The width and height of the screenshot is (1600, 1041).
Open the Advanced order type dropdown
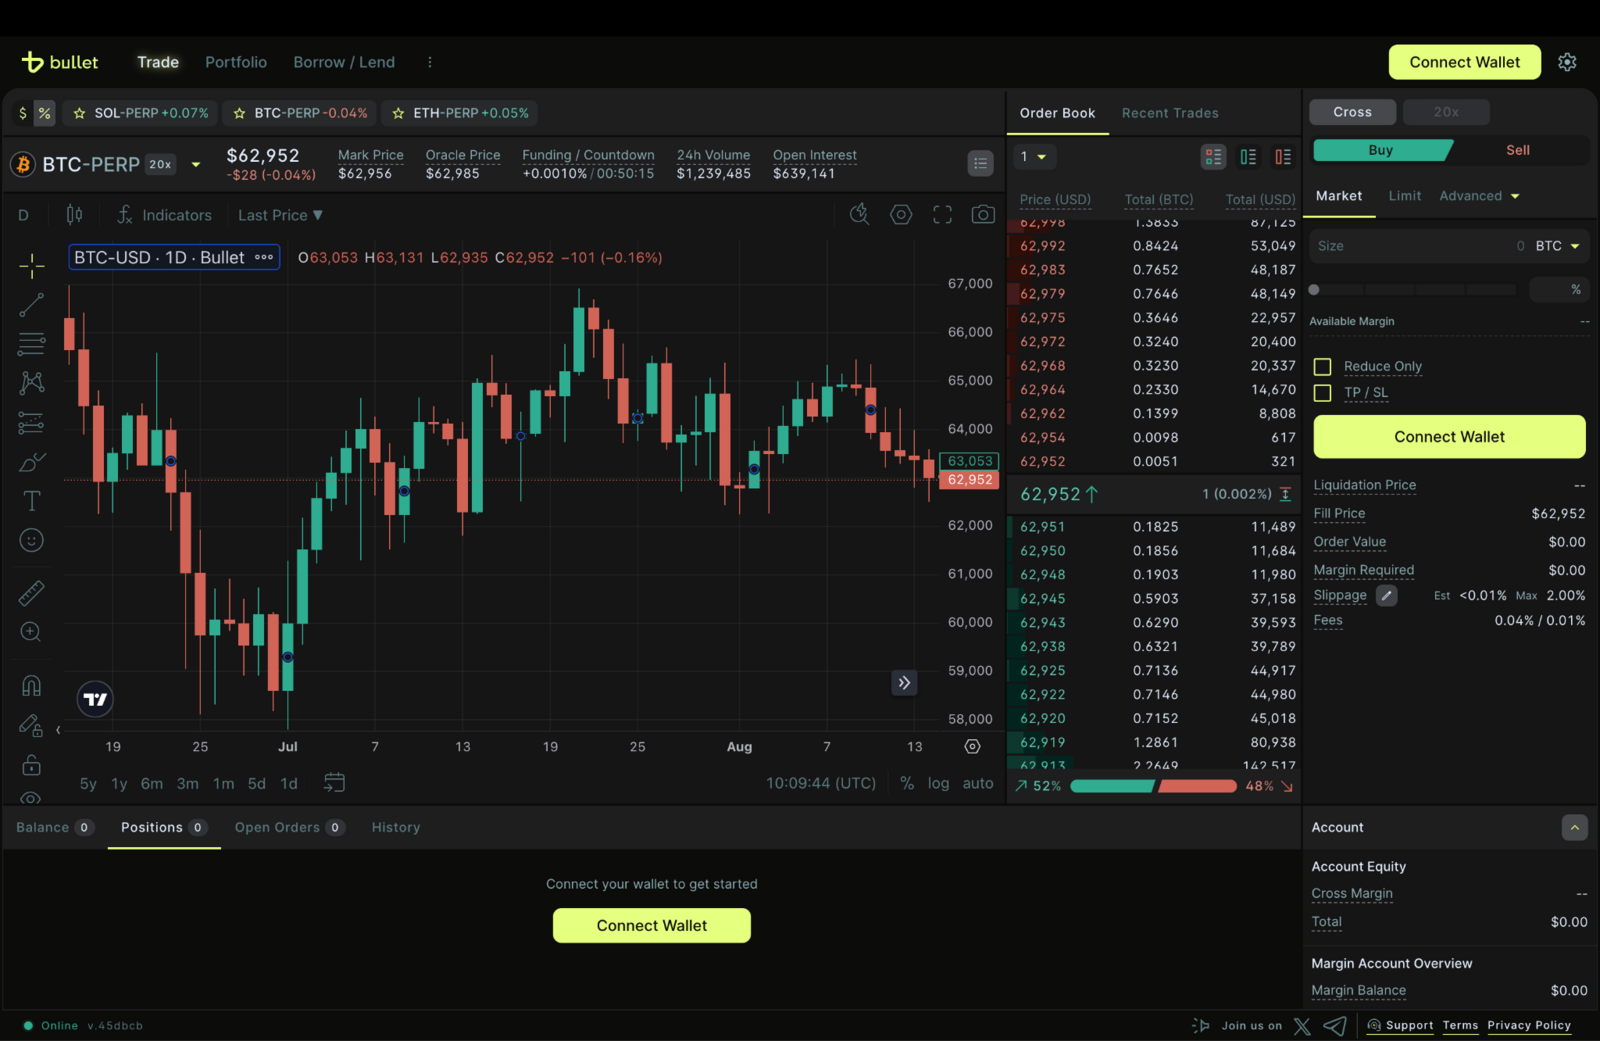coord(1479,196)
